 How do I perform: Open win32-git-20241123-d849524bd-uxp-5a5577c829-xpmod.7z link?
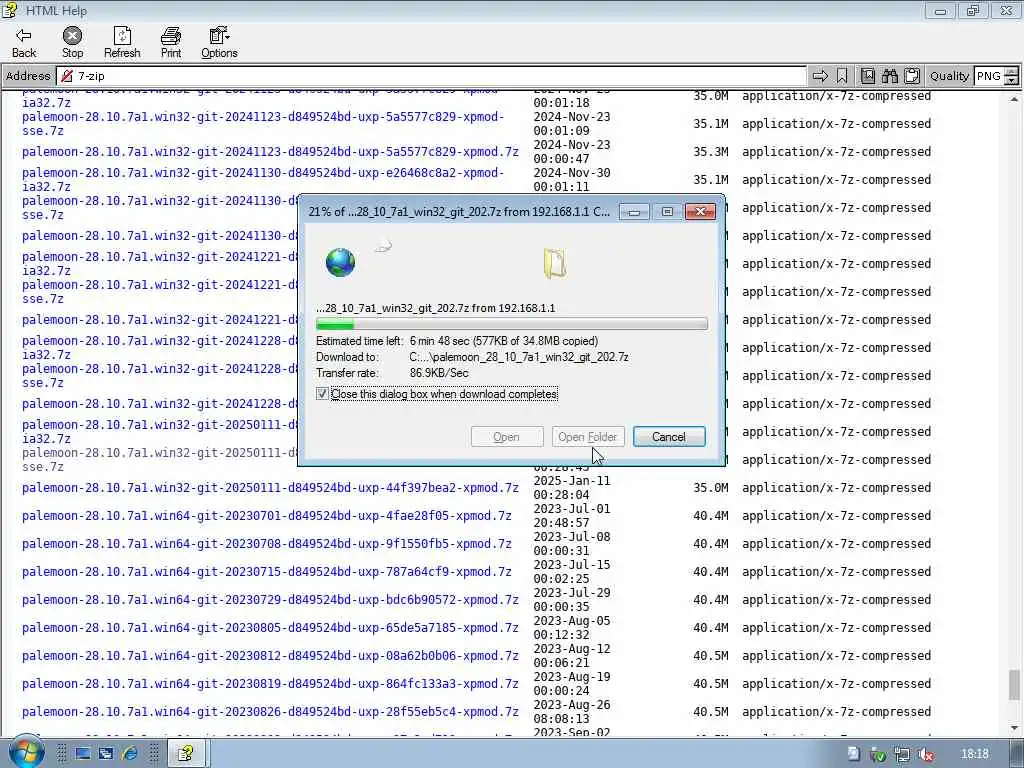(270, 152)
